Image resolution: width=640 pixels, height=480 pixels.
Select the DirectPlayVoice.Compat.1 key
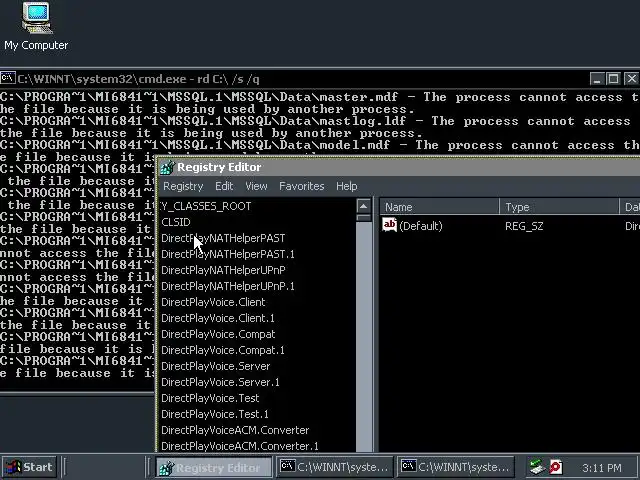click(222, 350)
